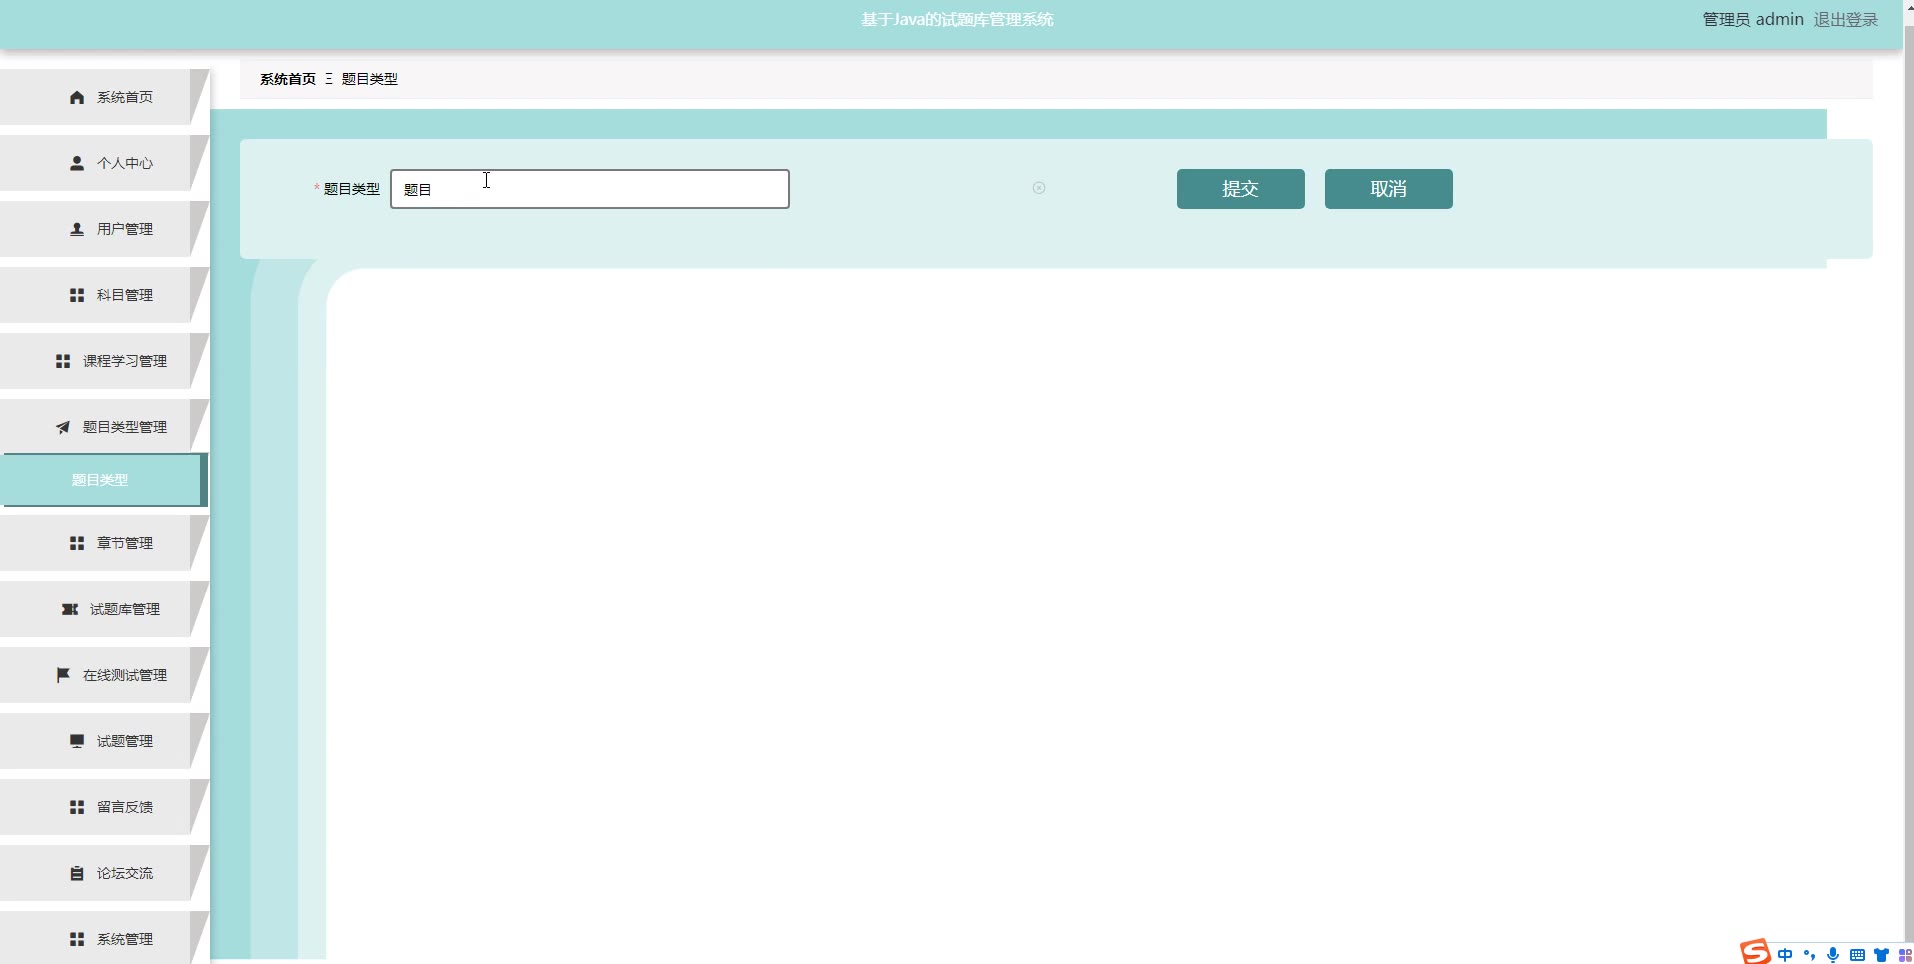Click the 基于Java的试题库管理系统 title
The height and width of the screenshot is (964, 1914).
[957, 19]
